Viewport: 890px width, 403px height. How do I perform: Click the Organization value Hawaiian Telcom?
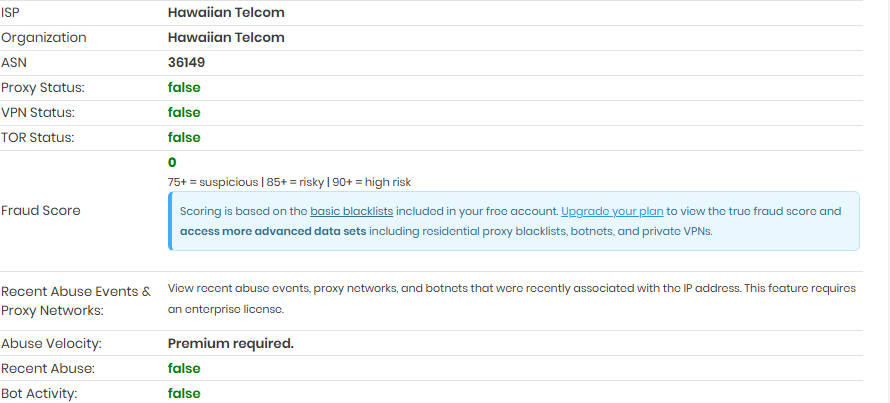pos(226,37)
